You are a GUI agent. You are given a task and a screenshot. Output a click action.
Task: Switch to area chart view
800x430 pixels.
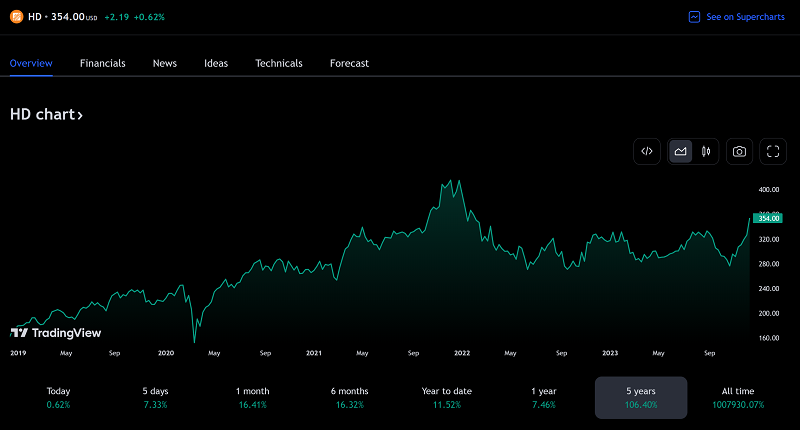coord(680,151)
